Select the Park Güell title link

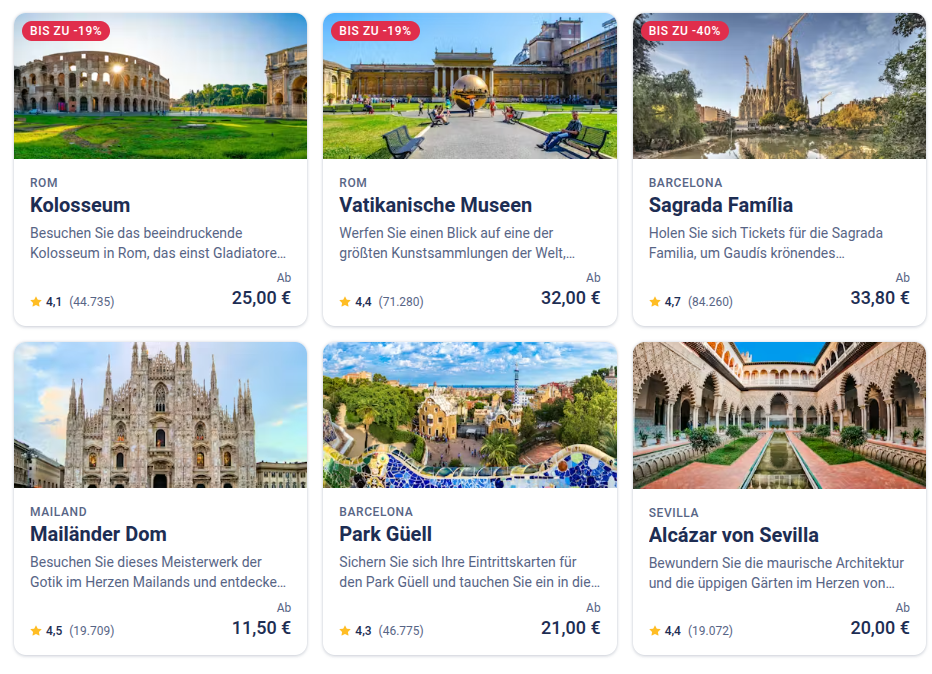[386, 535]
